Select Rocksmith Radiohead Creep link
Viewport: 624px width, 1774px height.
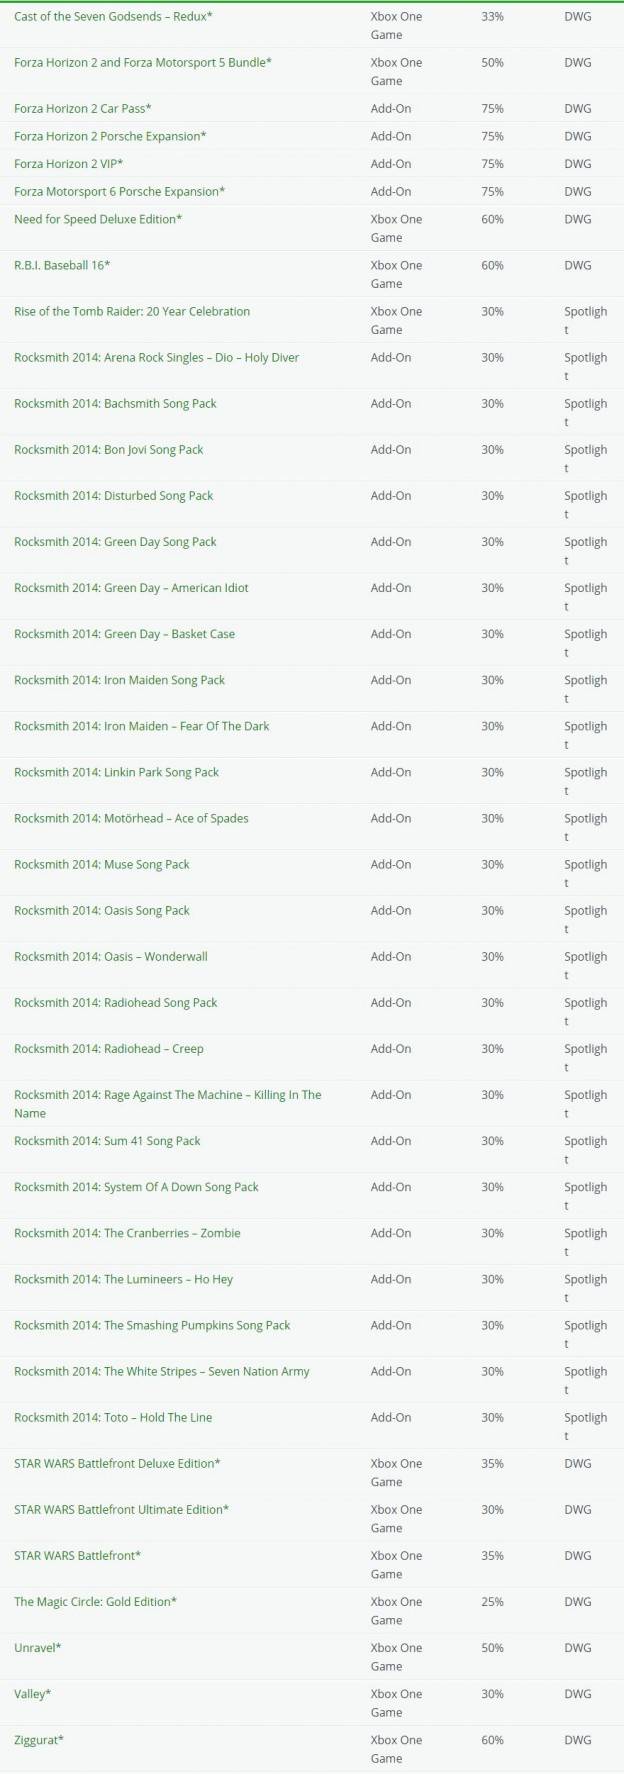click(x=109, y=1049)
